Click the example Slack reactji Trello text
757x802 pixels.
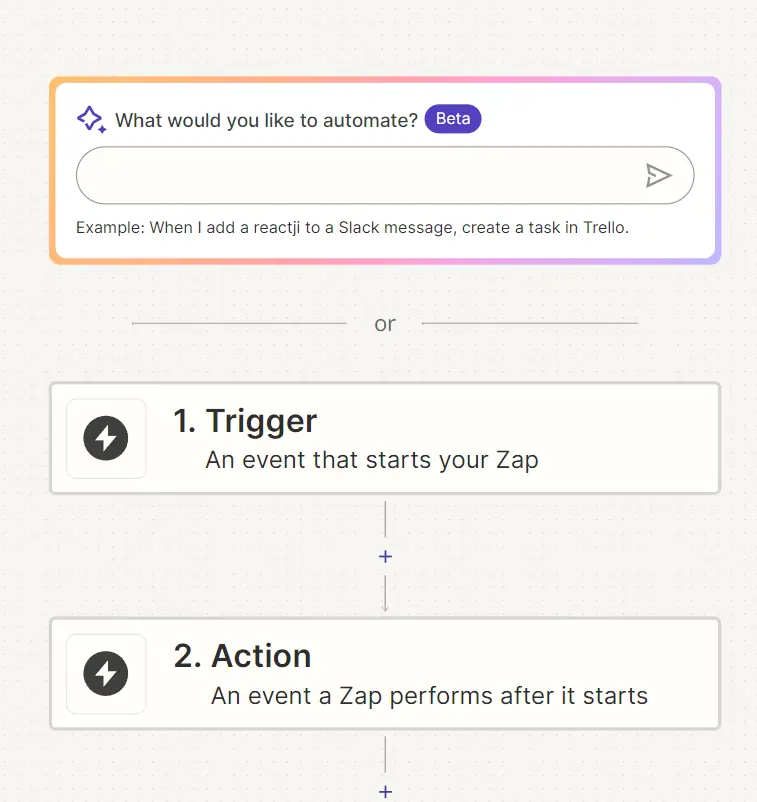[x=352, y=228]
